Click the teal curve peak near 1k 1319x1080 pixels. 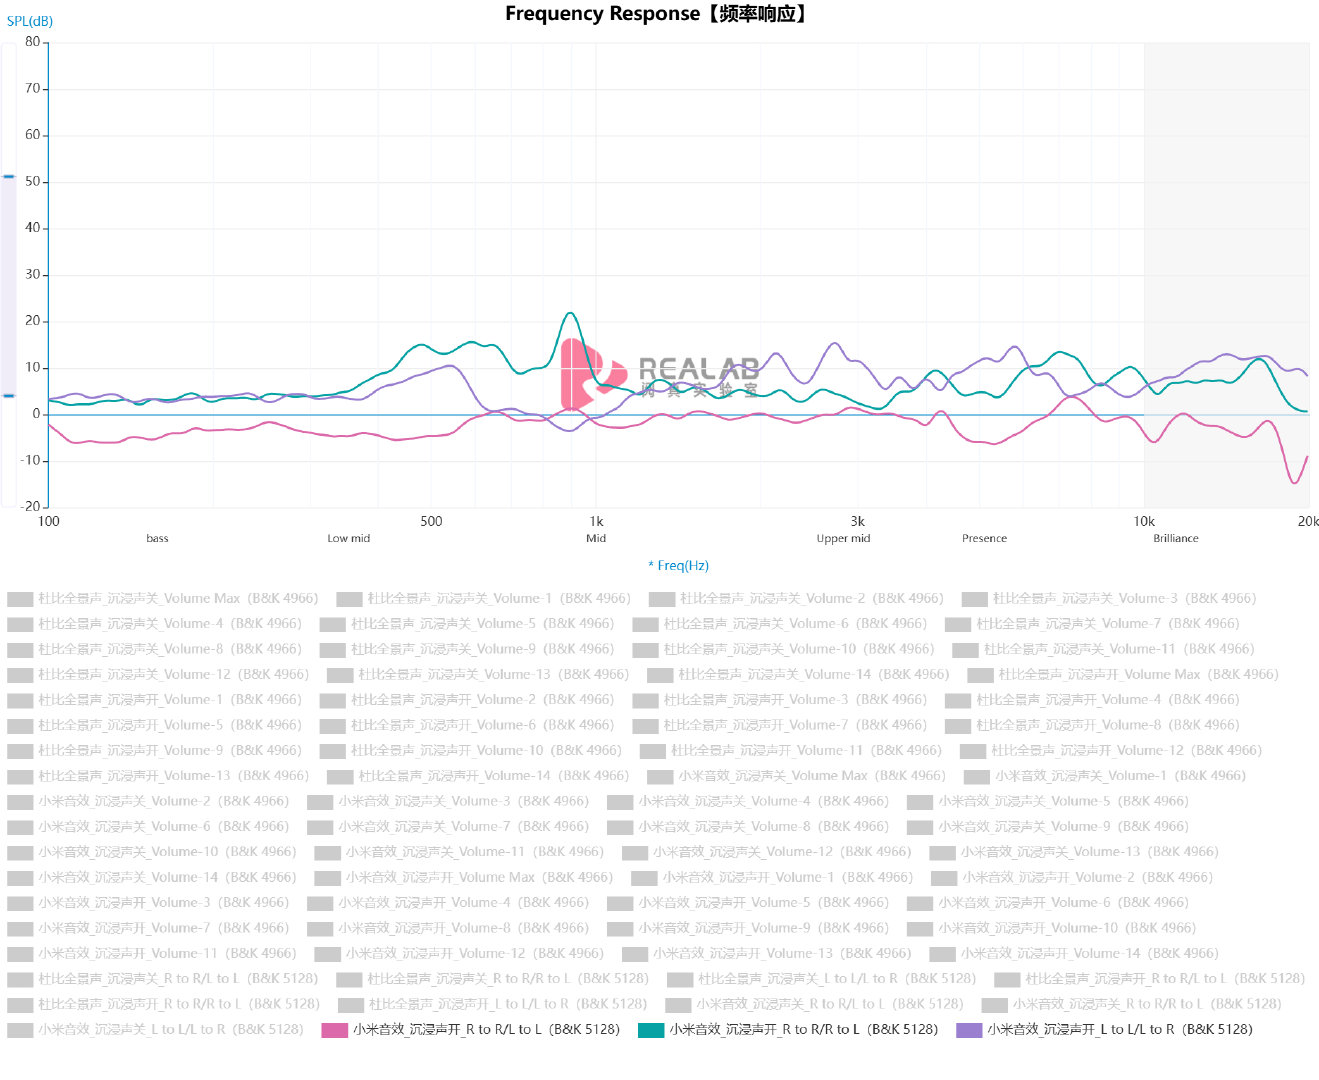coord(570,313)
